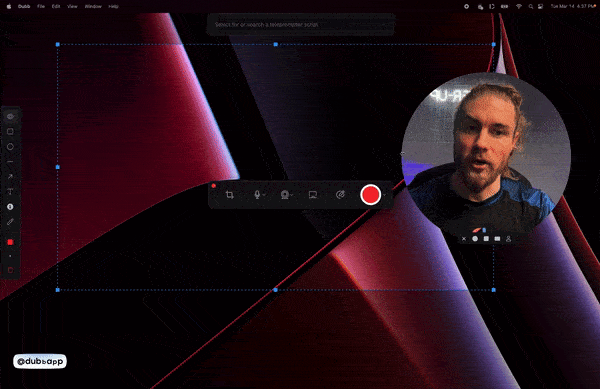Start recording with the red record button
600x389 pixels.
click(x=370, y=195)
